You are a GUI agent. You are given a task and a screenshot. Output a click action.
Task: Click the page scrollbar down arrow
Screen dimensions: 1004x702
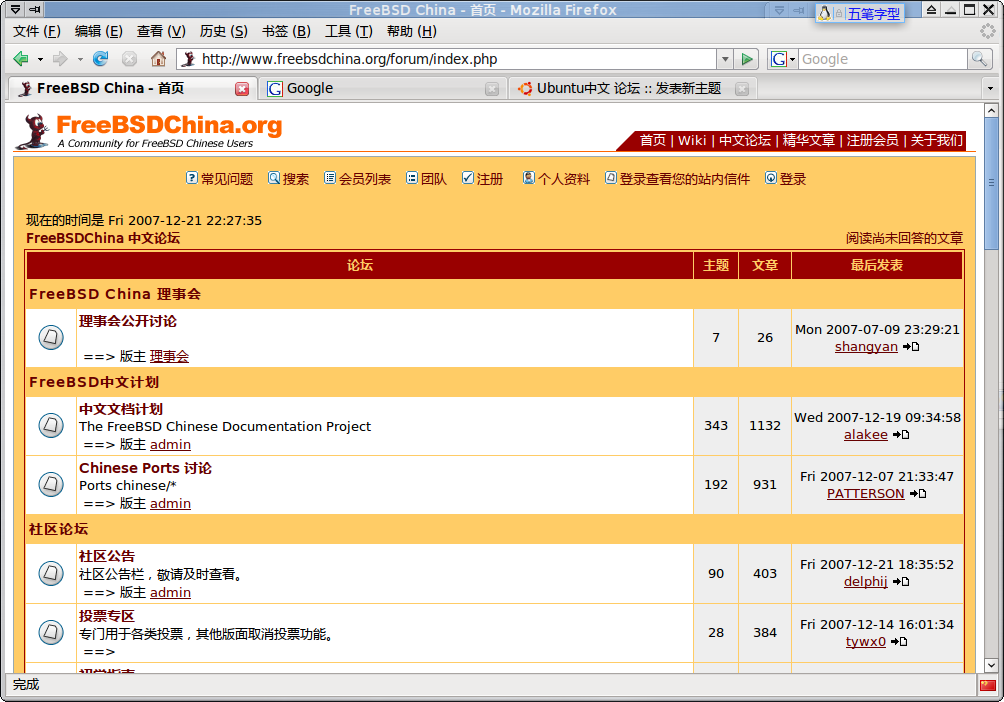pos(991,665)
